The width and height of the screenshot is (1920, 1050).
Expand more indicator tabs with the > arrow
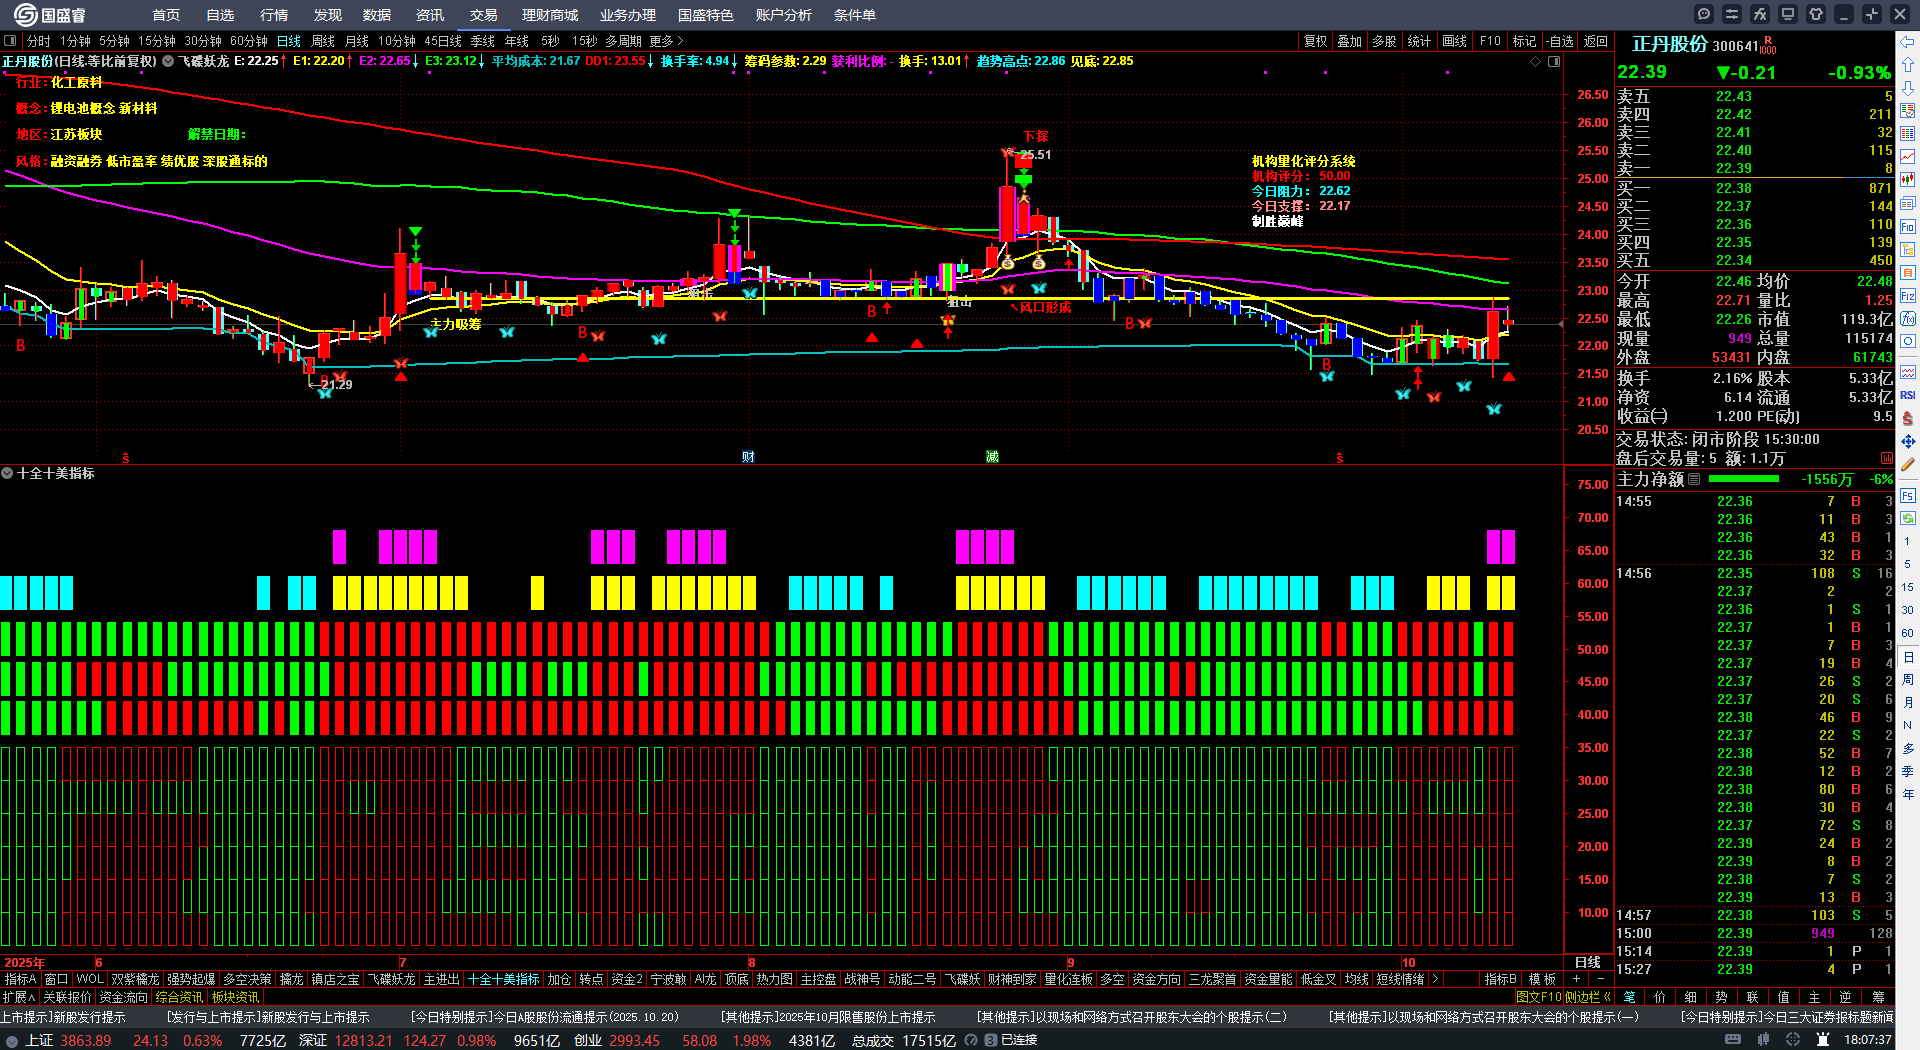[x=1435, y=979]
